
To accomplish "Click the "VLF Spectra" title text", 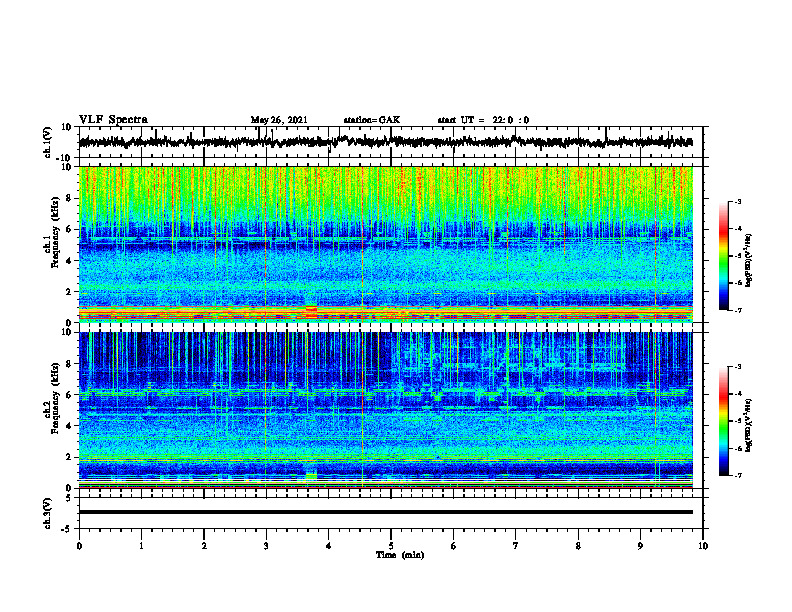I will (x=113, y=120).
